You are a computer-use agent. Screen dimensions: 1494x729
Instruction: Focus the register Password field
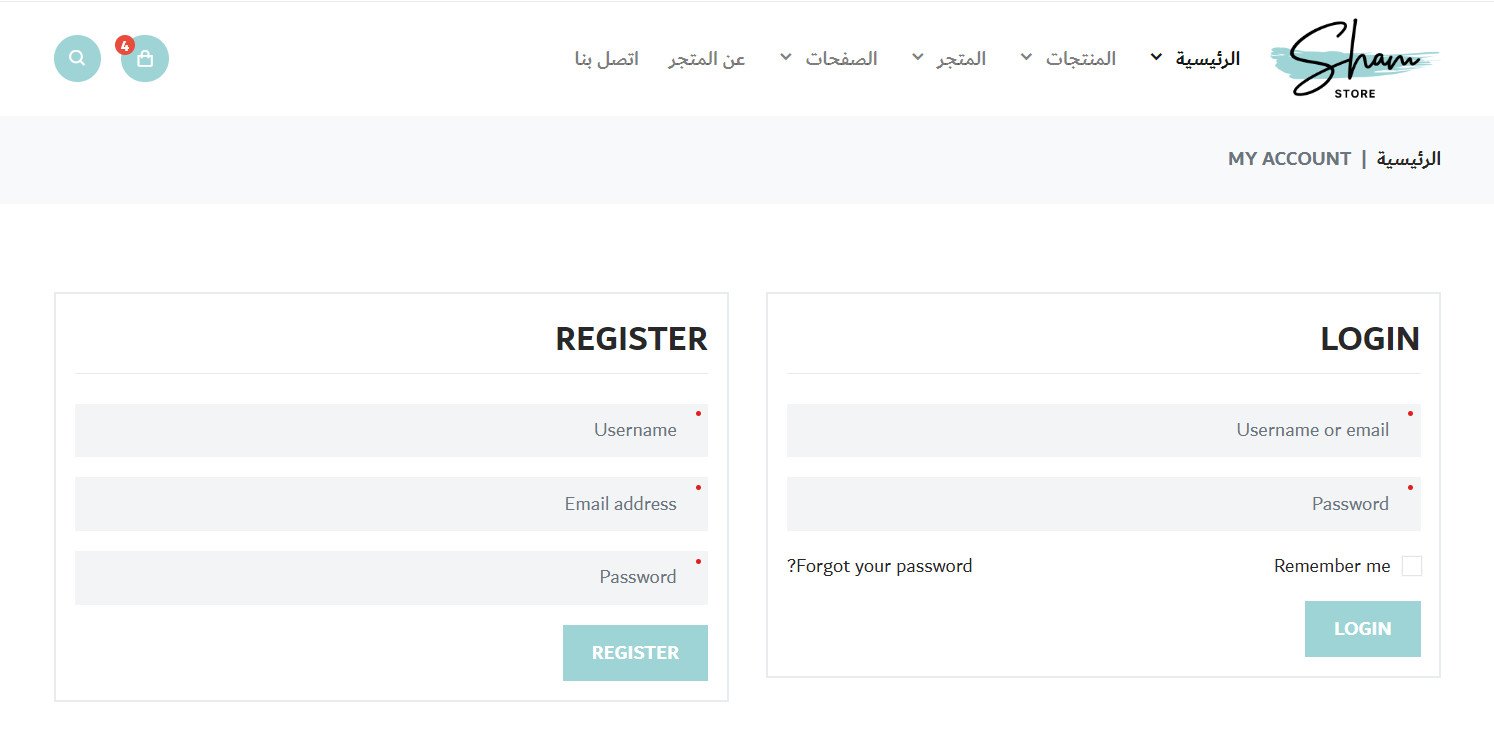pyautogui.click(x=391, y=577)
